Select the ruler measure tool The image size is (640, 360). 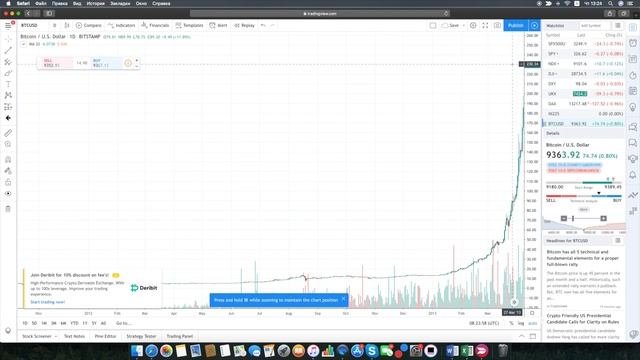point(8,133)
